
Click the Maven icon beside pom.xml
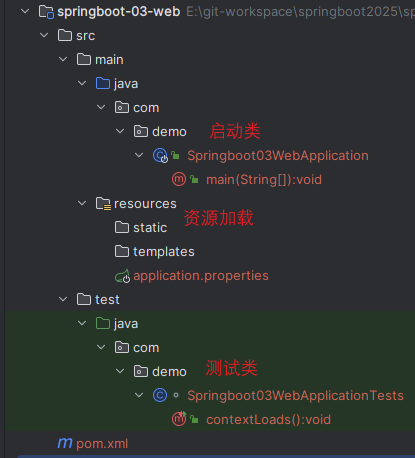point(65,443)
